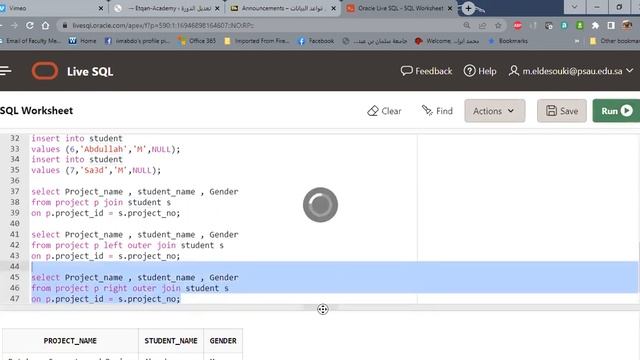
Task: Open the Imported From Fire... bookmarks folder
Action: (x=257, y=41)
